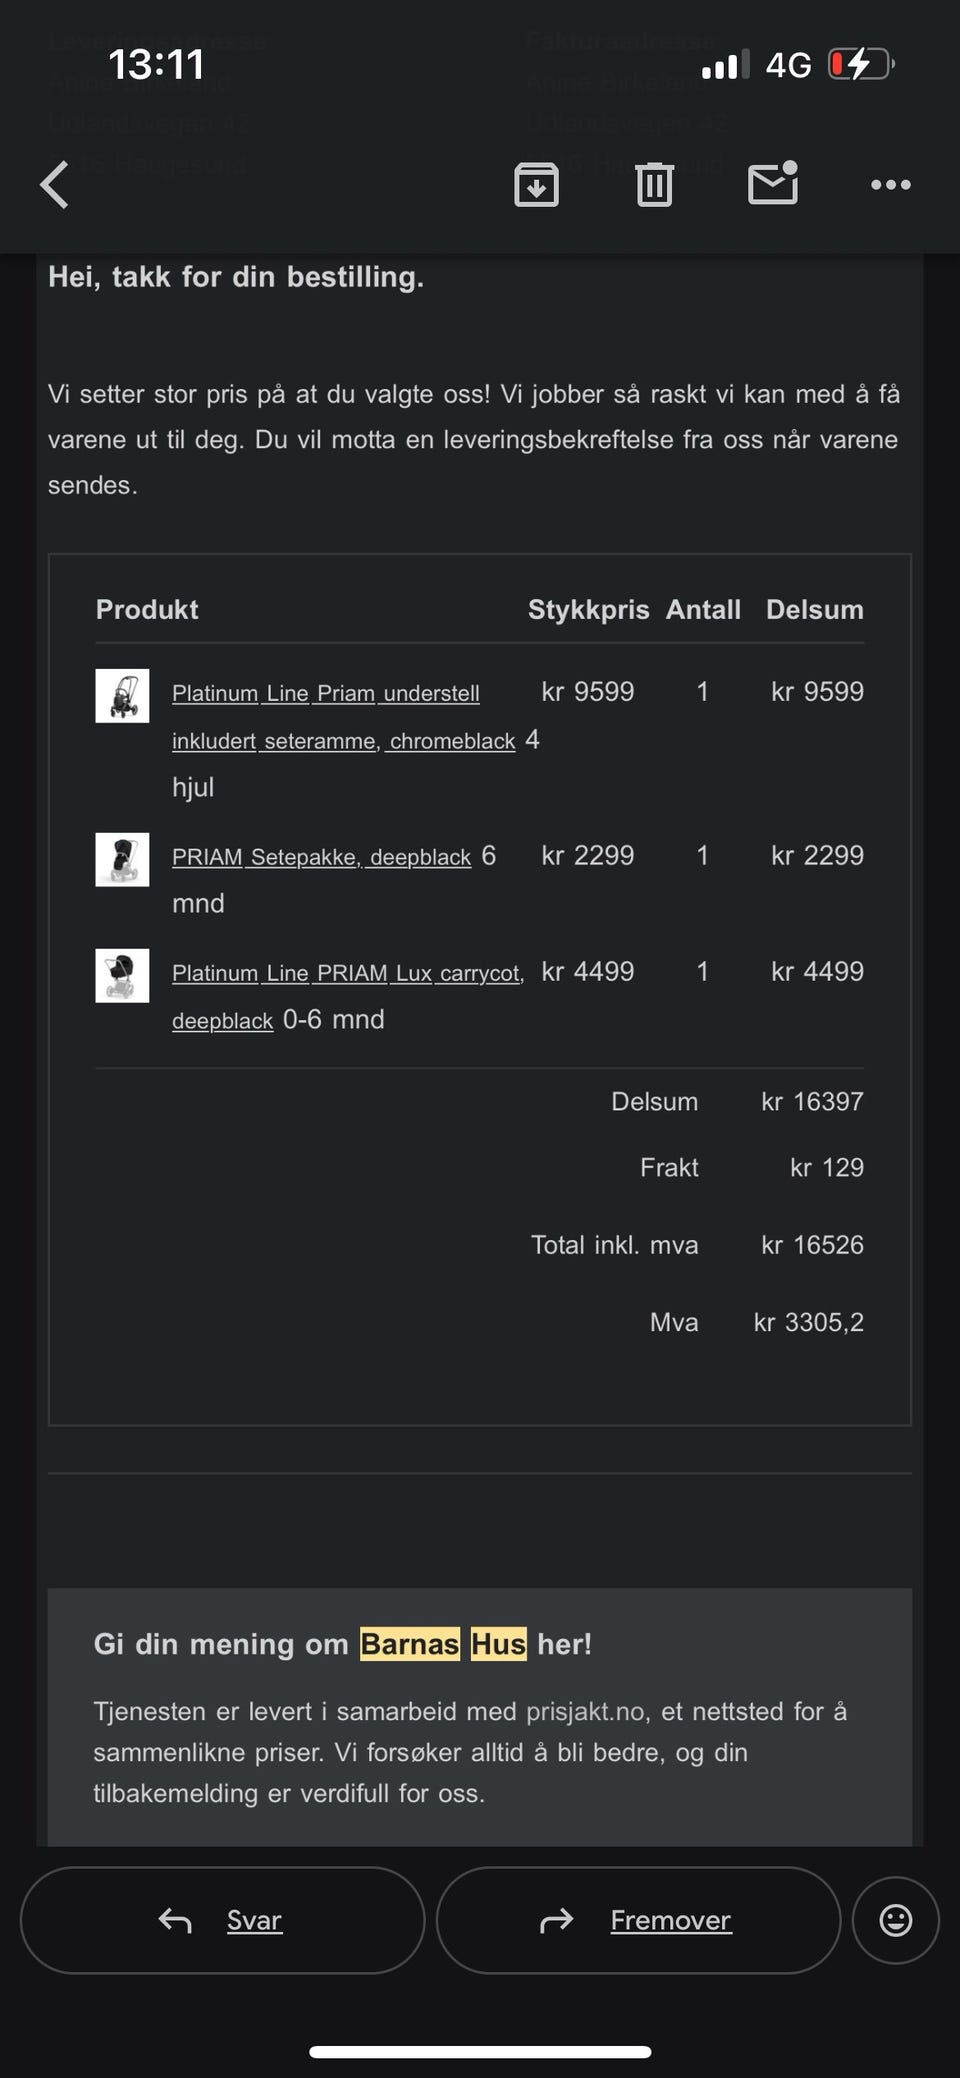Screen dimensions: 960x2078
Task: Tap the 13:11 clock in status bar
Action: pos(156,66)
